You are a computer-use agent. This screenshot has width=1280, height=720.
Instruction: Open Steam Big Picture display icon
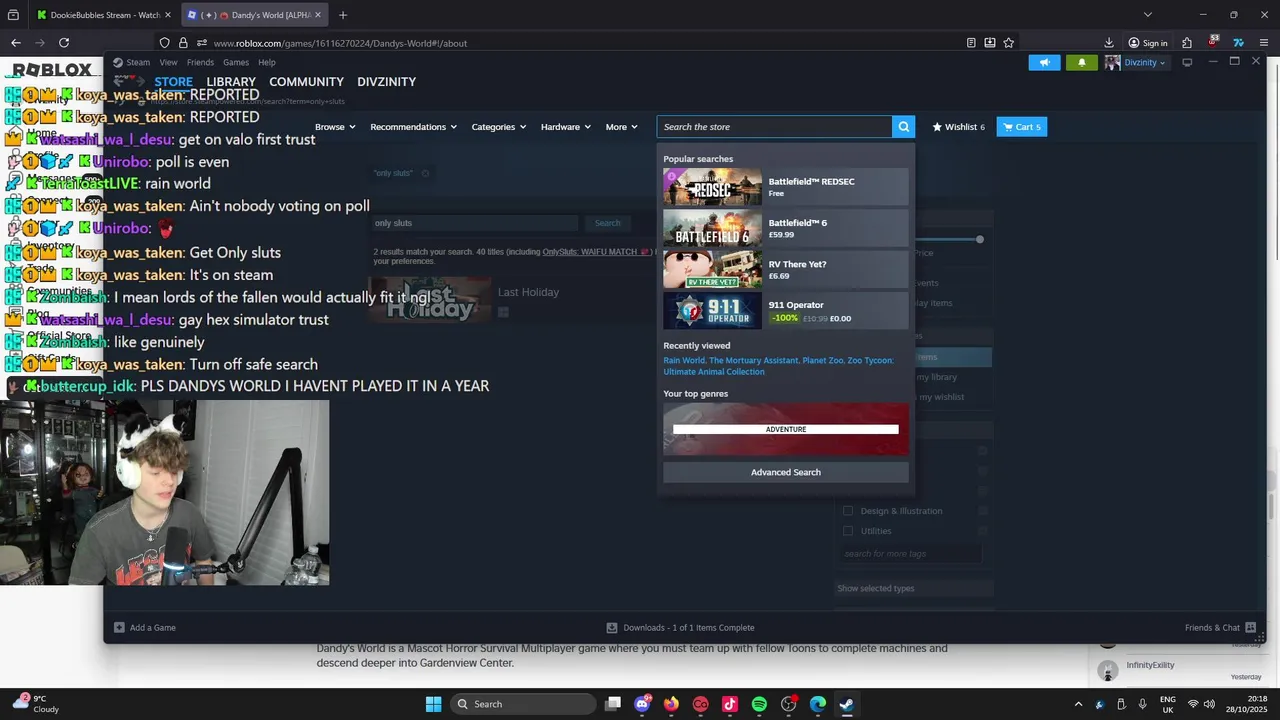[x=1187, y=62]
